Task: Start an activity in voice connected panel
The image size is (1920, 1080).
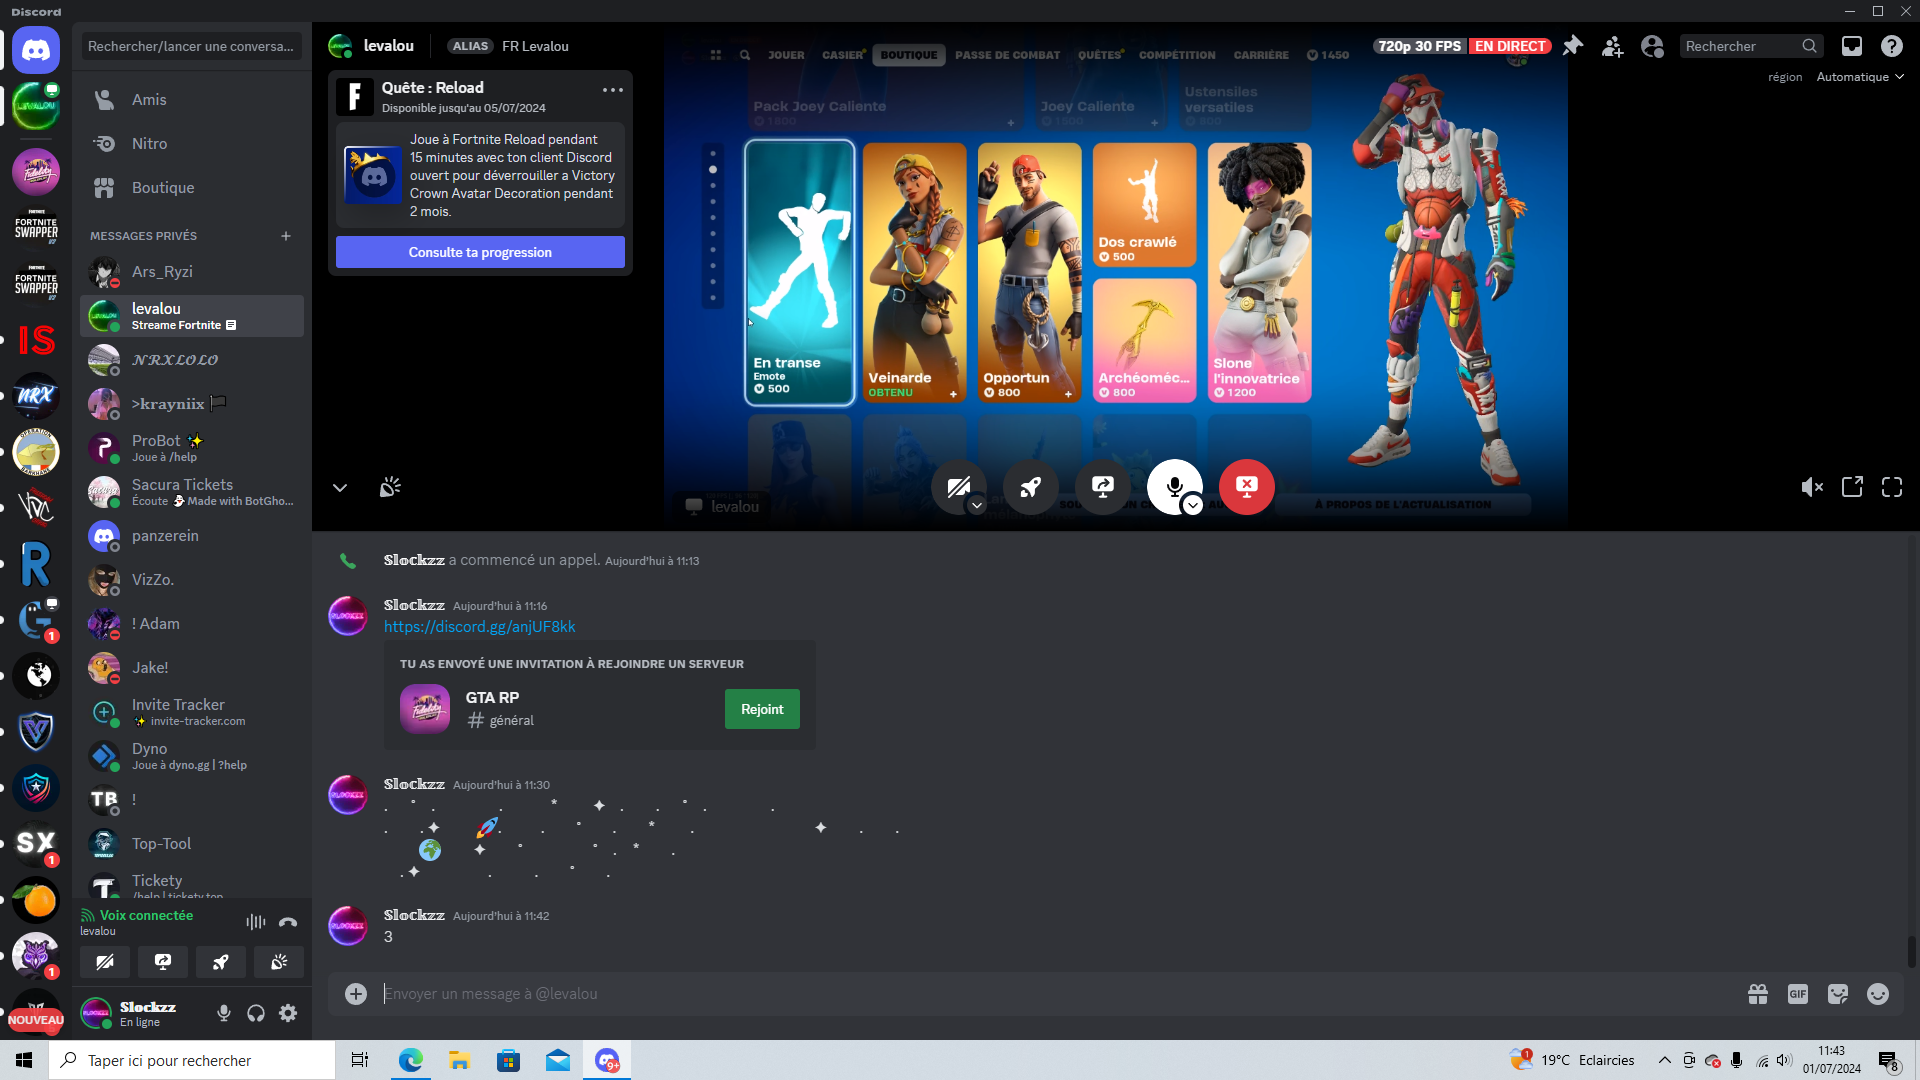Action: pyautogui.click(x=221, y=962)
